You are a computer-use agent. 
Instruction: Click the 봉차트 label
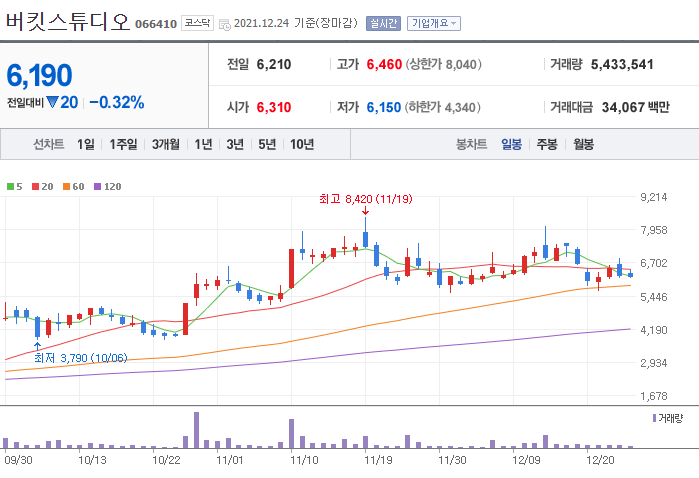(x=471, y=144)
